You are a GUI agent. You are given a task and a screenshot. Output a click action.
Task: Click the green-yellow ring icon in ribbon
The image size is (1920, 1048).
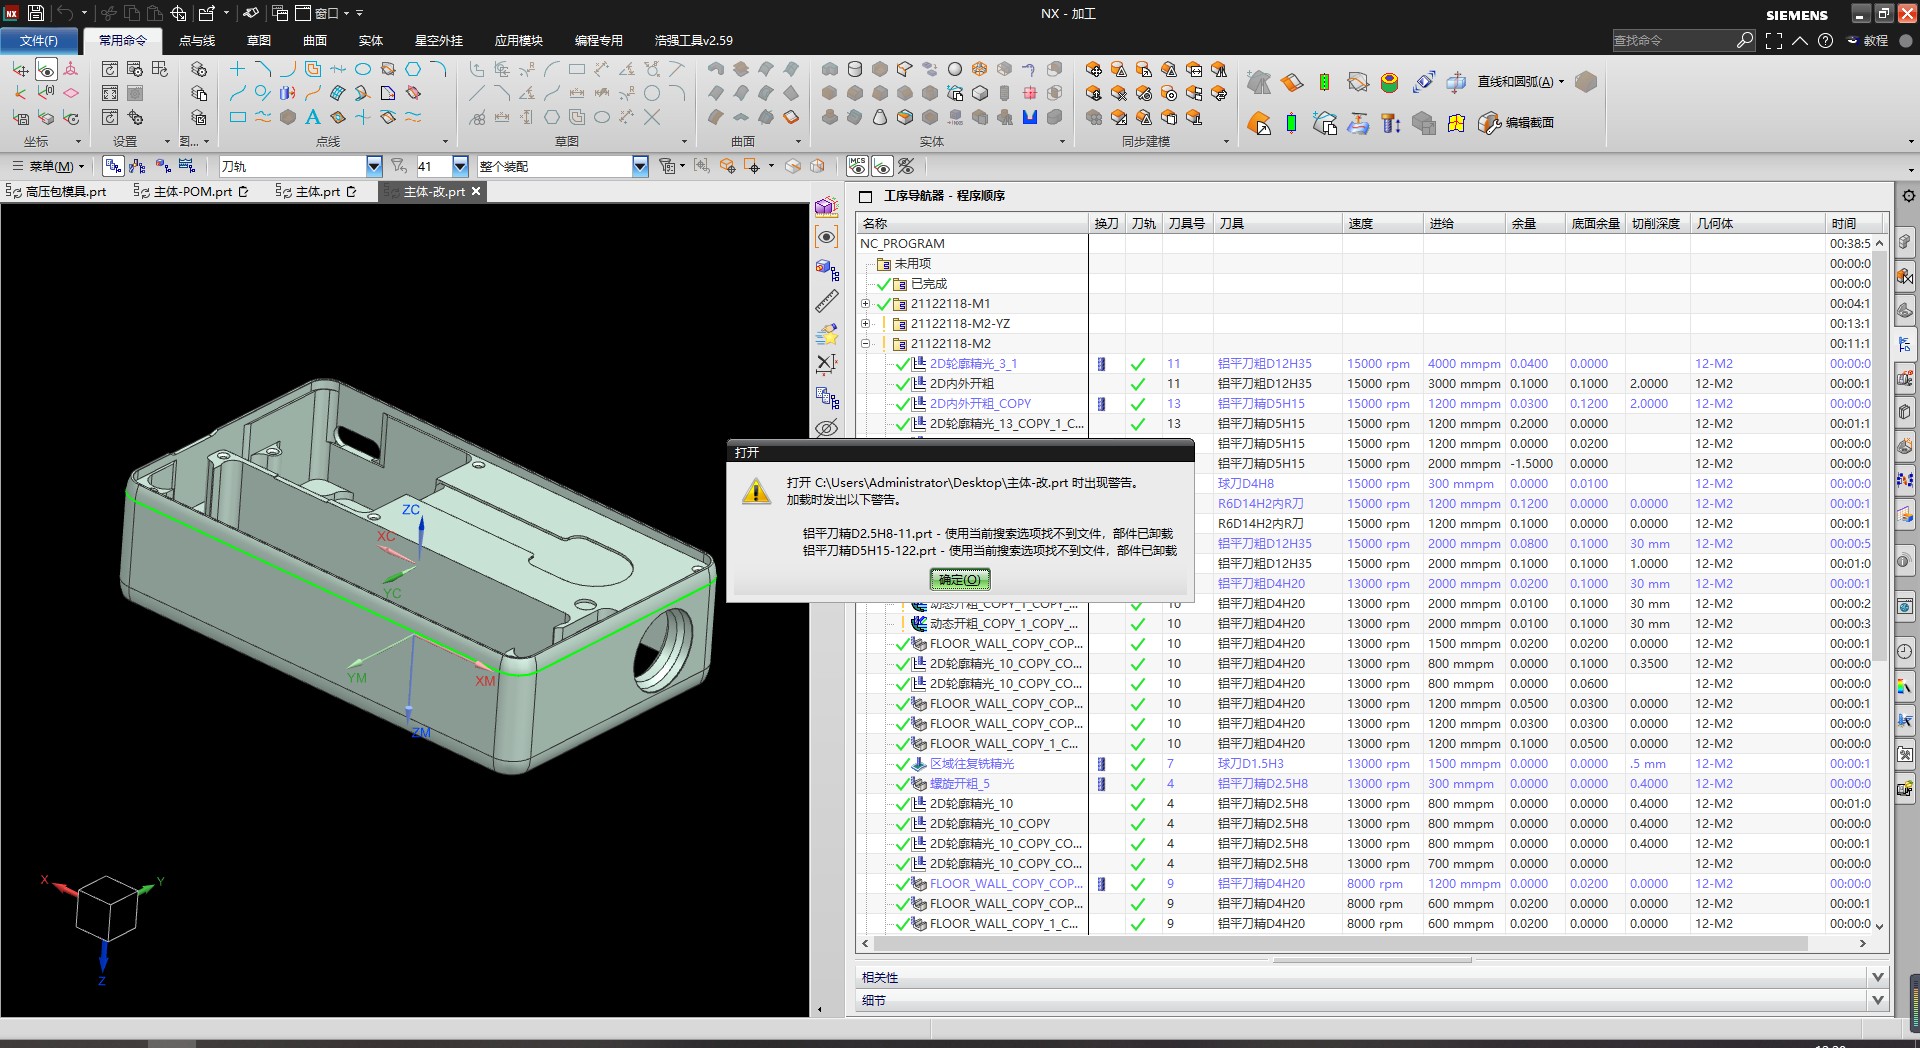pyautogui.click(x=1389, y=82)
